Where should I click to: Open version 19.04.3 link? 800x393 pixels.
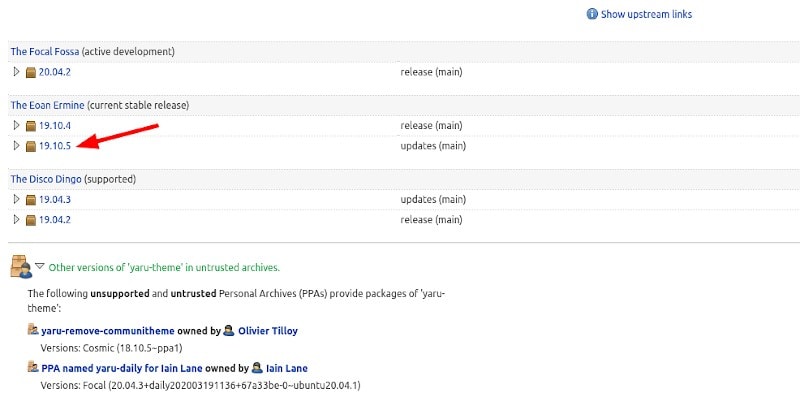(x=55, y=200)
